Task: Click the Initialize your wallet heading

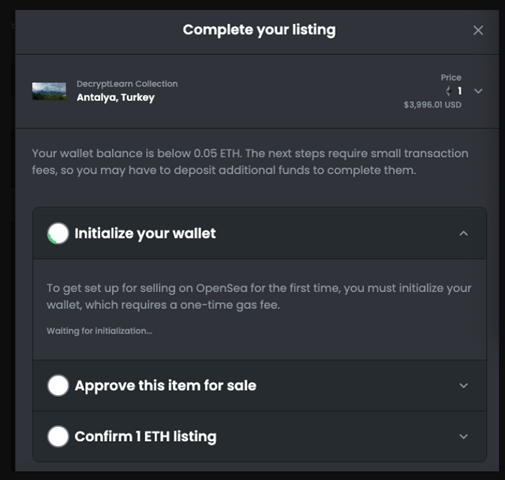Action: click(x=145, y=233)
